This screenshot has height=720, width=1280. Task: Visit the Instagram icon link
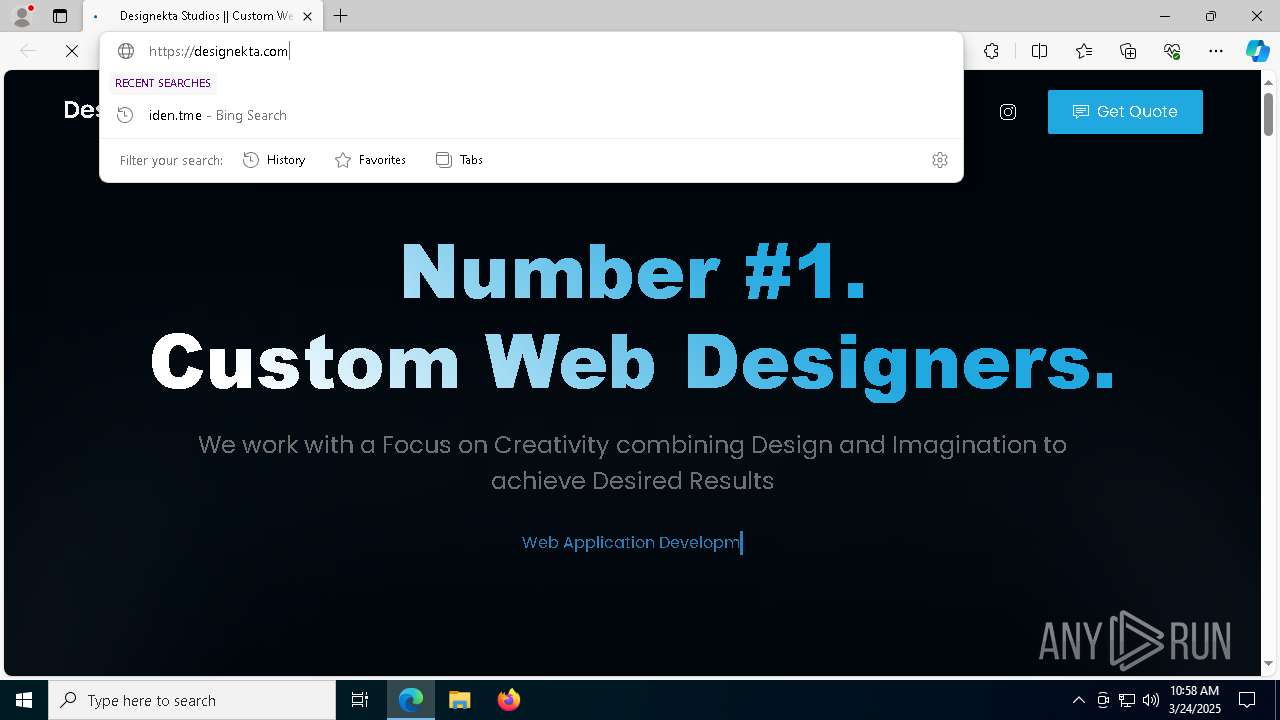pos(1008,112)
